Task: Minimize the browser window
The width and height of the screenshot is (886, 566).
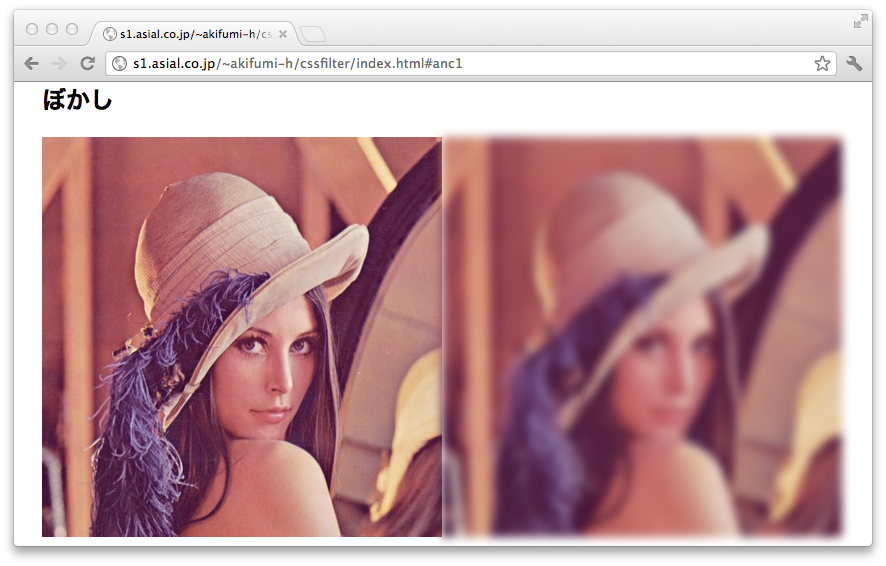Action: (x=52, y=29)
